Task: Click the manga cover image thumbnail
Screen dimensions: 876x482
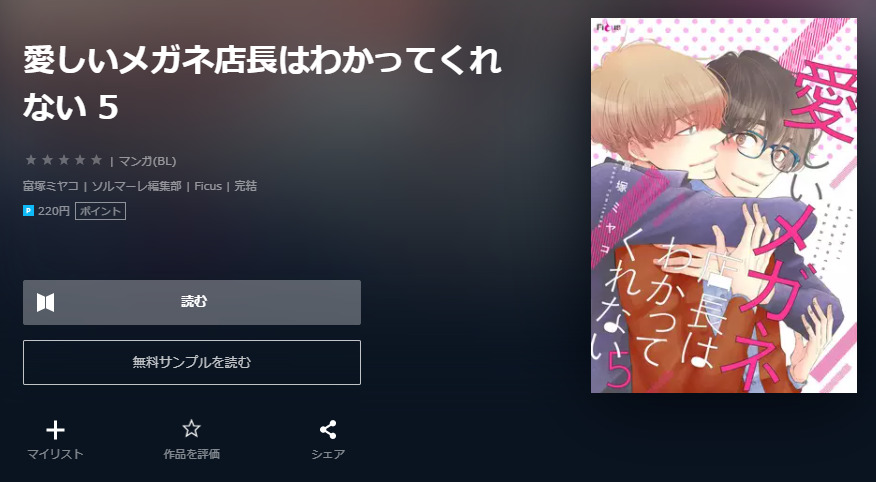Action: point(723,206)
